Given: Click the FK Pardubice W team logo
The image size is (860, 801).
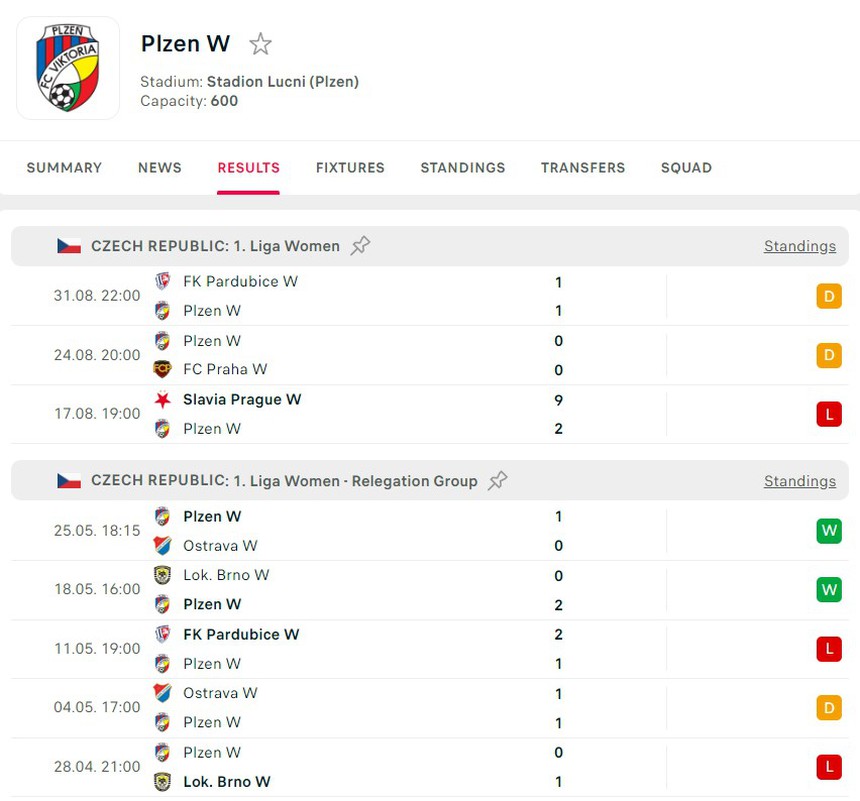Looking at the screenshot, I should [x=162, y=281].
